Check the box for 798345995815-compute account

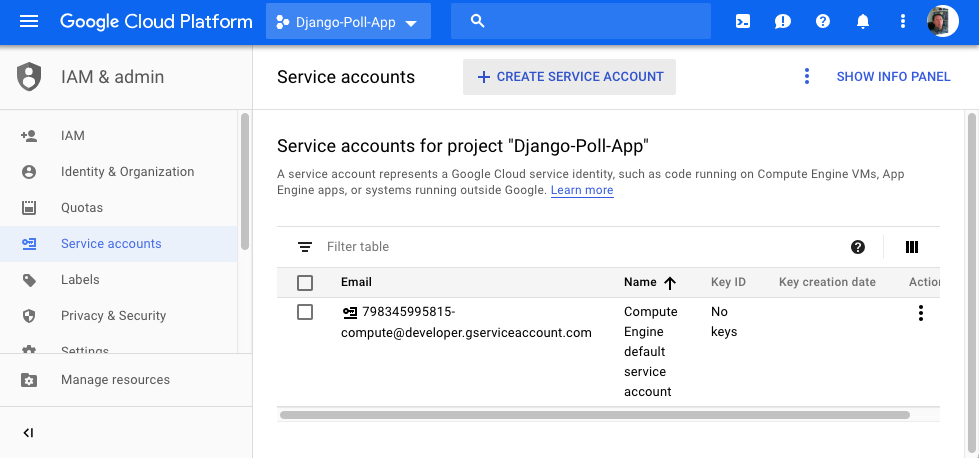click(305, 312)
